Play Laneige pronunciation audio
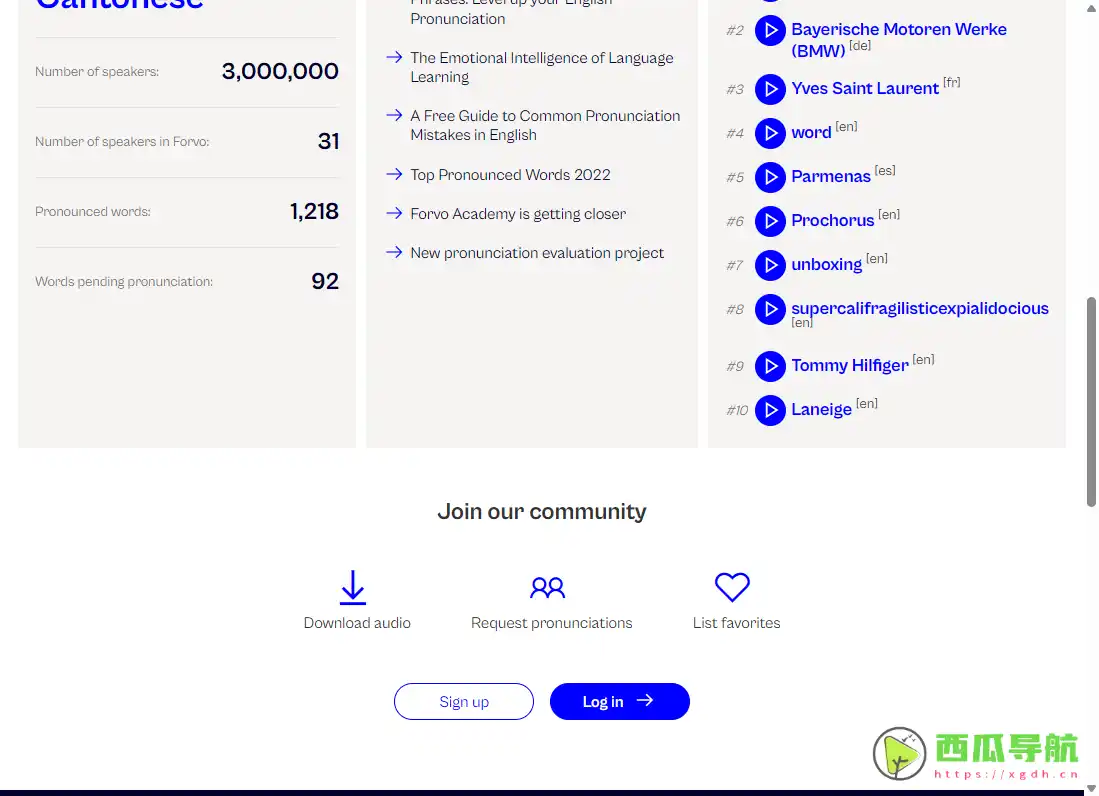The height and width of the screenshot is (796, 1099). (x=770, y=411)
